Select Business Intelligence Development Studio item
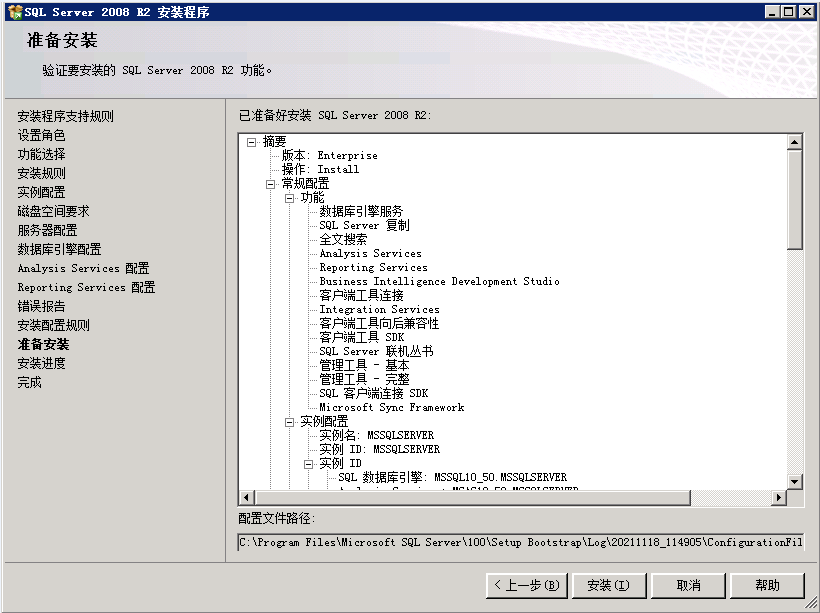This screenshot has width=820, height=613. [x=439, y=282]
